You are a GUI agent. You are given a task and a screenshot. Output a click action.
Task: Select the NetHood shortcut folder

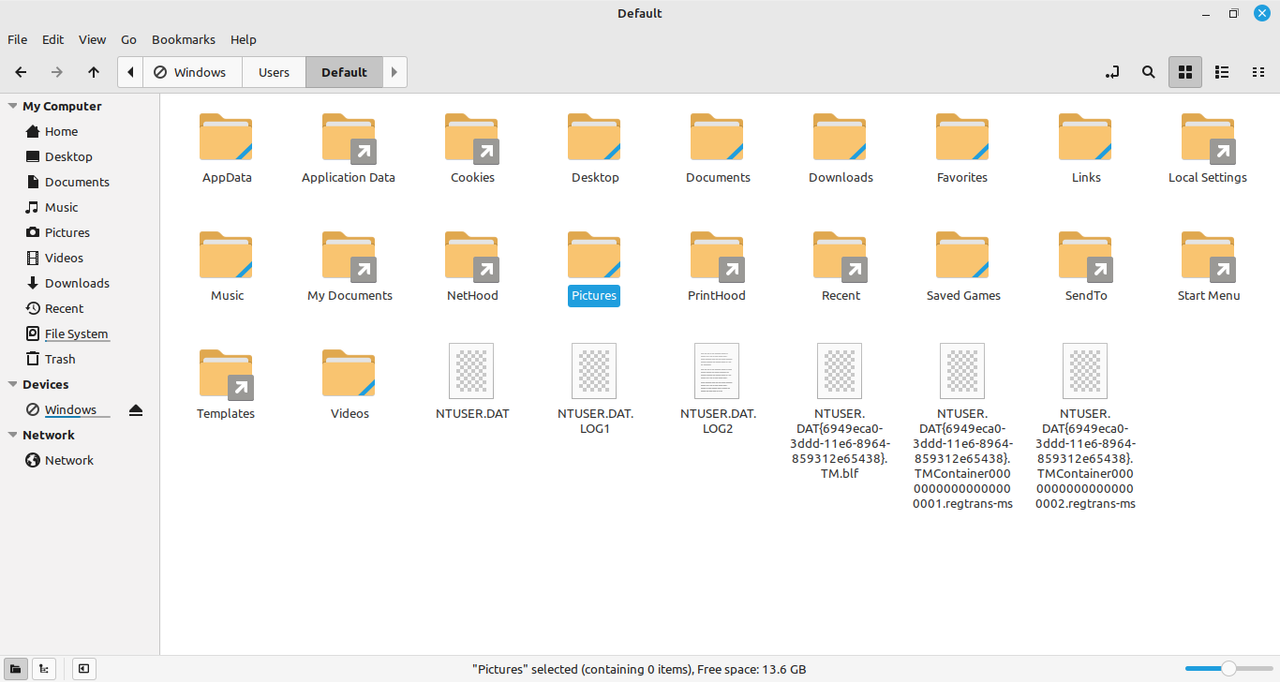pos(472,266)
